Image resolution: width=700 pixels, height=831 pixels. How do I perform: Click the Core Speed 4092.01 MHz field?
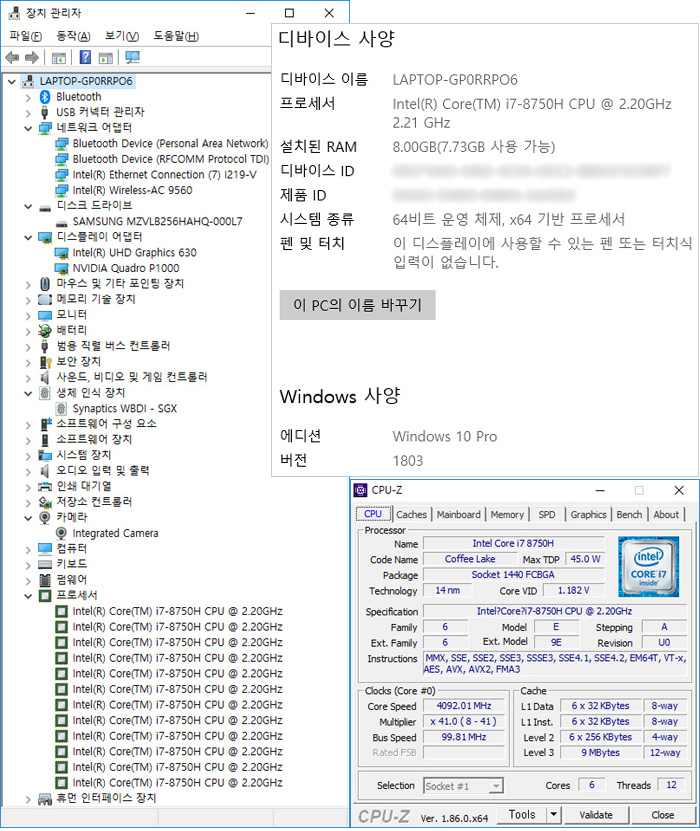(464, 706)
